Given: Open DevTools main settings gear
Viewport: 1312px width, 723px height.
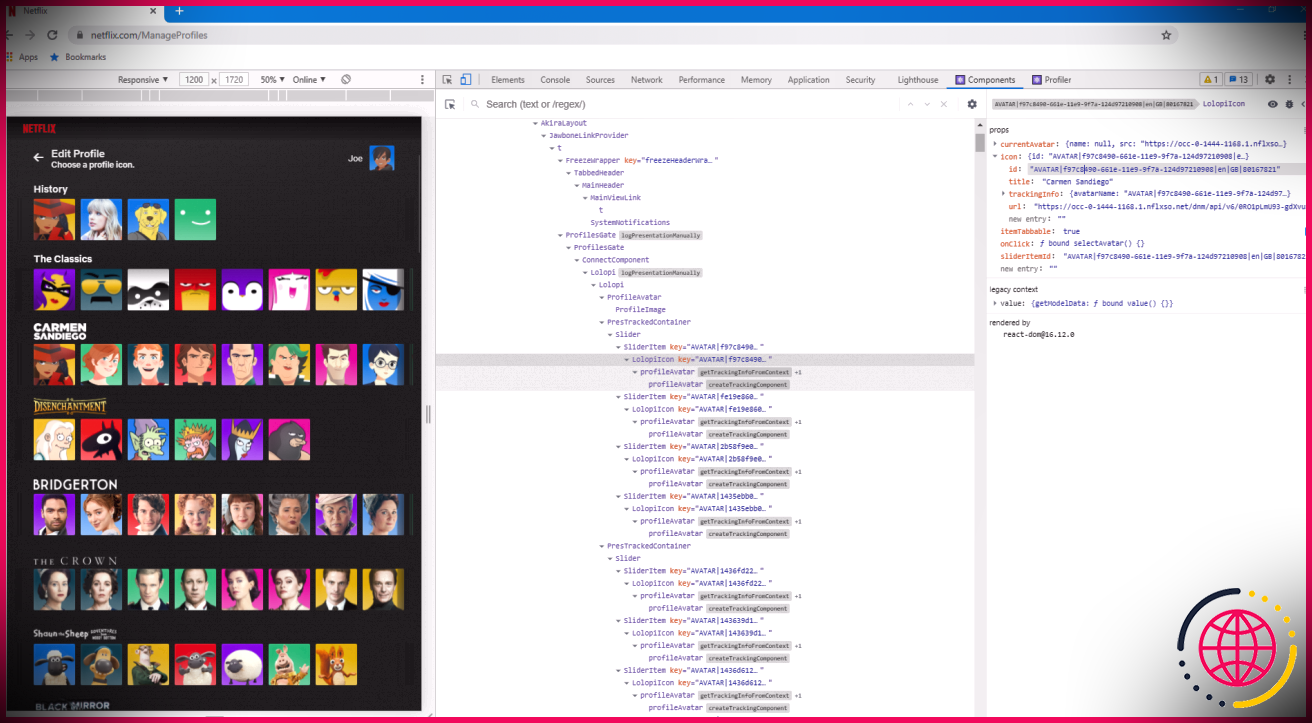Looking at the screenshot, I should 1270,80.
